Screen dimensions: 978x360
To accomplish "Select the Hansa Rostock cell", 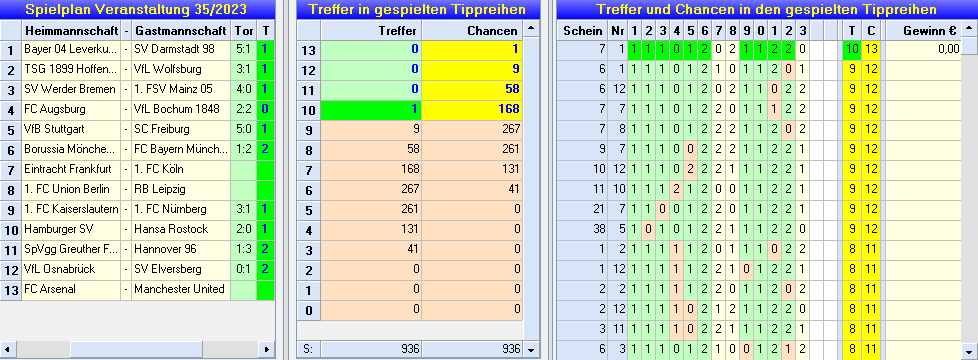I will [x=181, y=229].
